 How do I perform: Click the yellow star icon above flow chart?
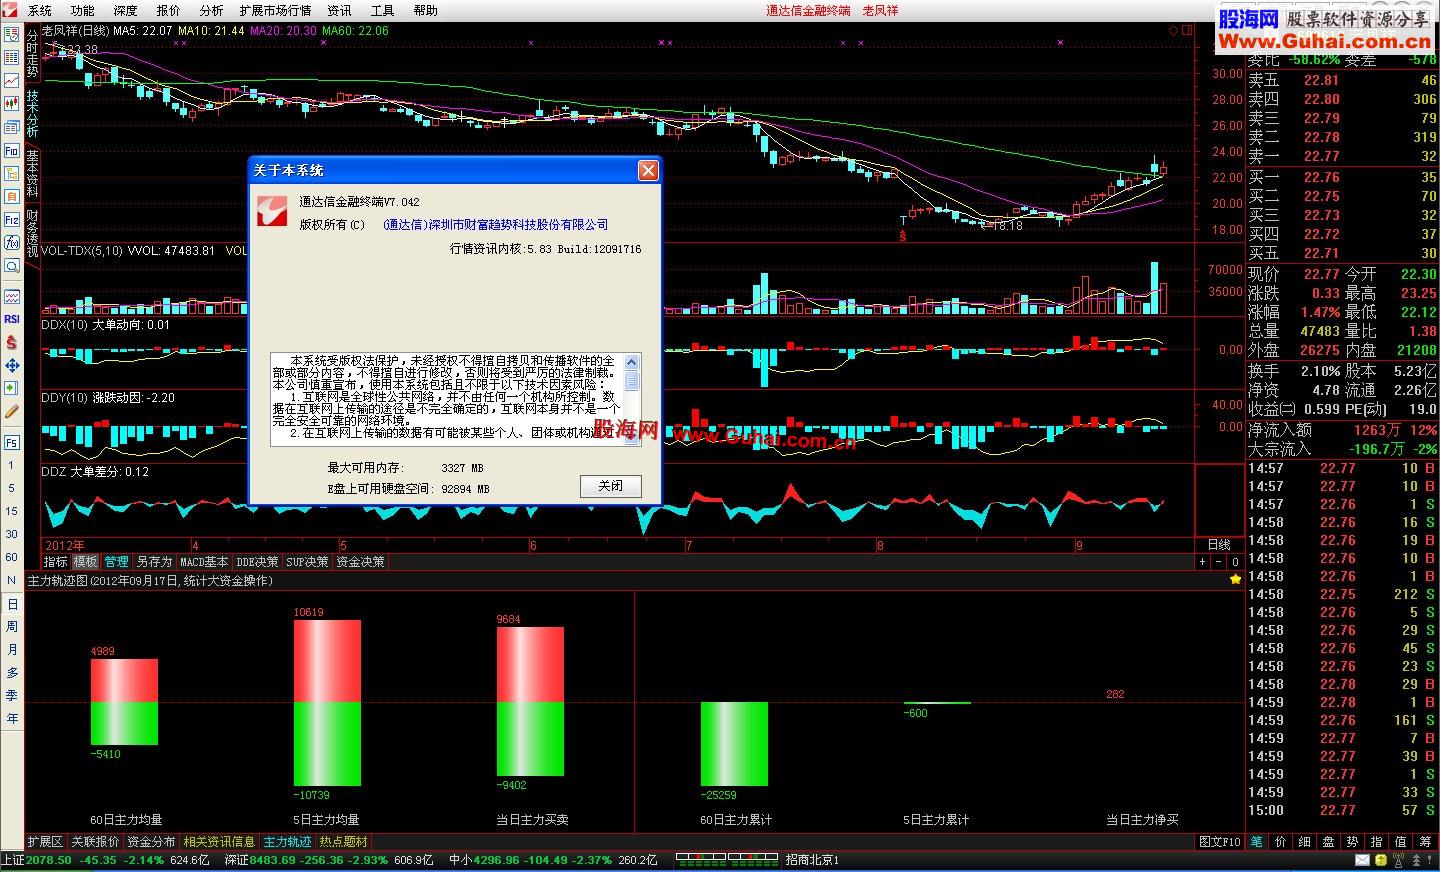pos(1235,579)
